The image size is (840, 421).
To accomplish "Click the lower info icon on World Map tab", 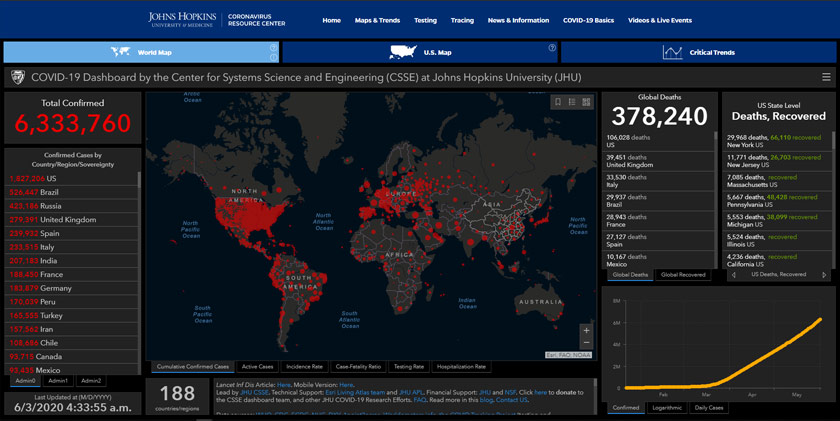I will tap(274, 57).
